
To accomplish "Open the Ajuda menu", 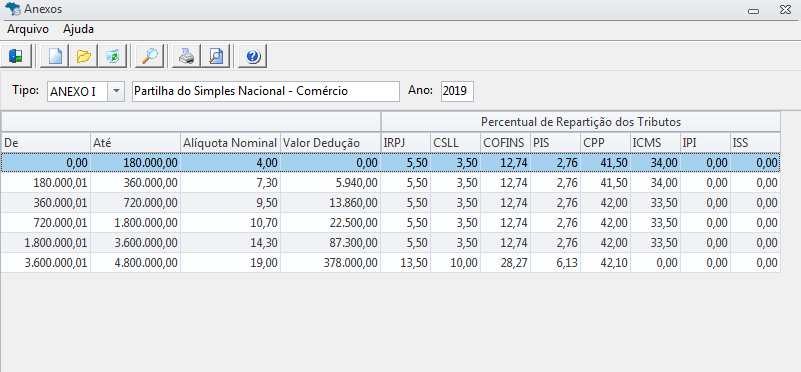I will tap(78, 29).
